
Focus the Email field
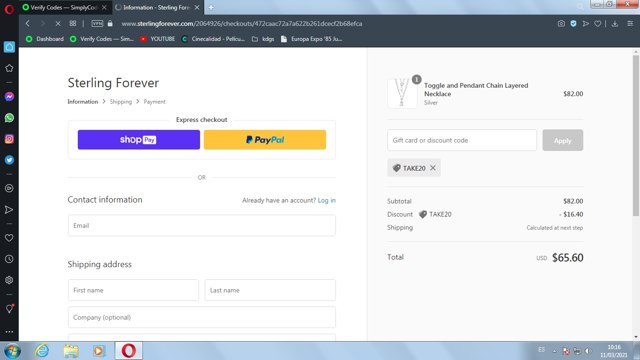pos(202,225)
